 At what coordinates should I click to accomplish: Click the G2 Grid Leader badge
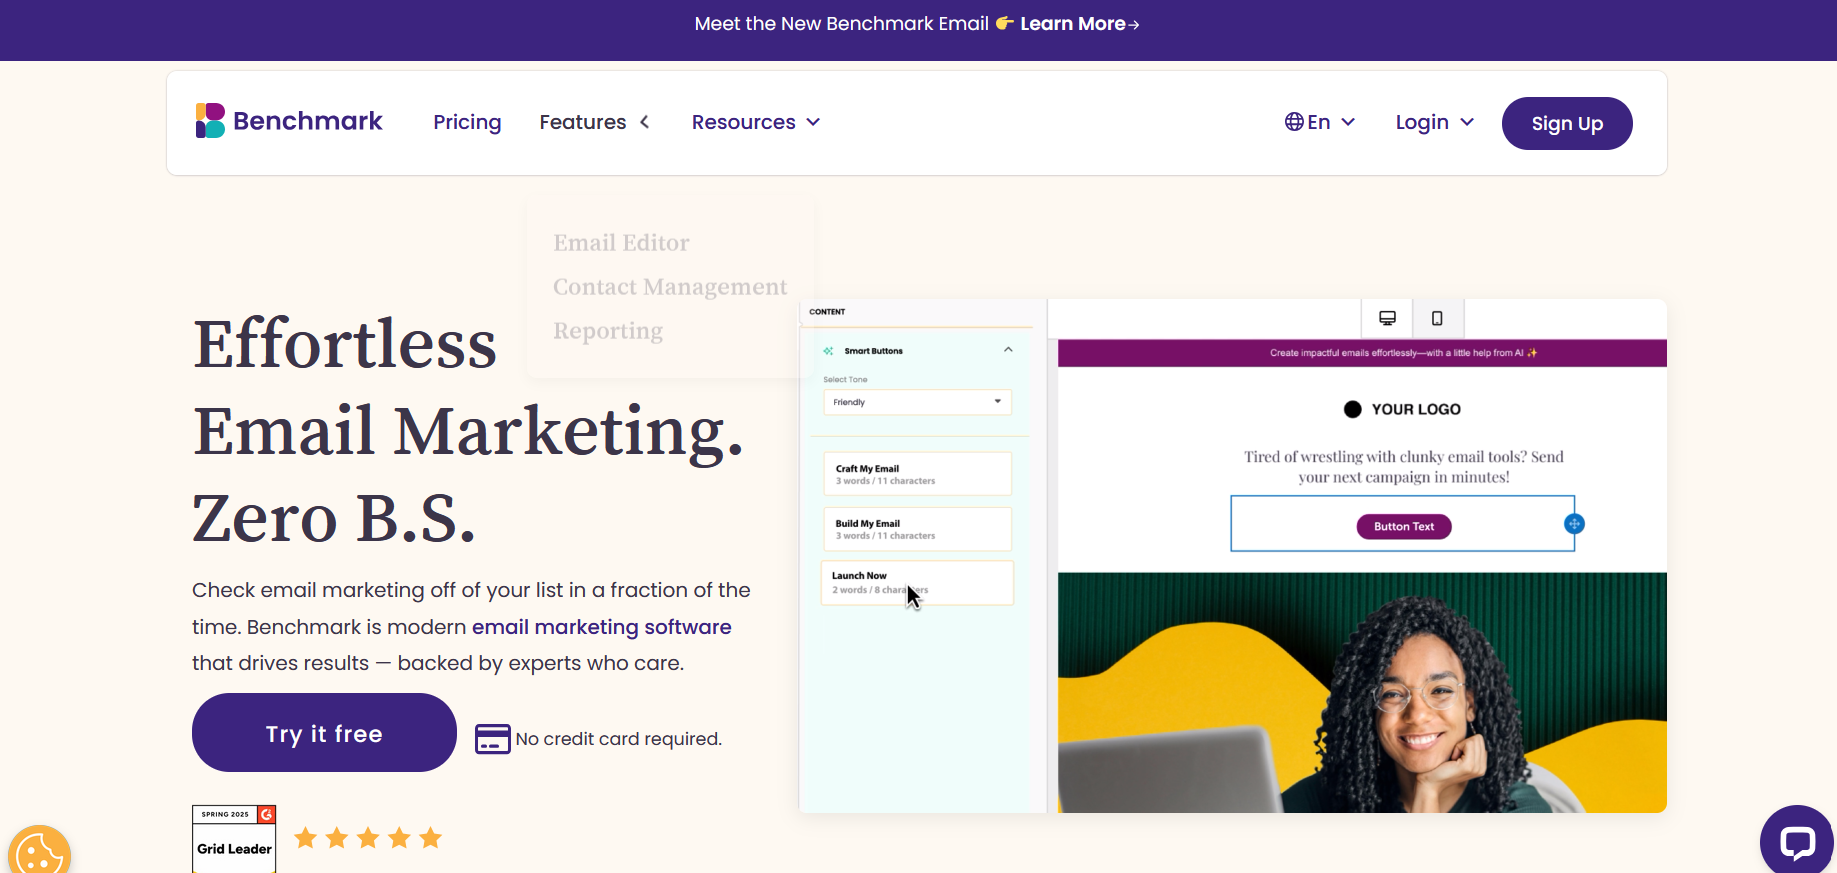pos(234,839)
